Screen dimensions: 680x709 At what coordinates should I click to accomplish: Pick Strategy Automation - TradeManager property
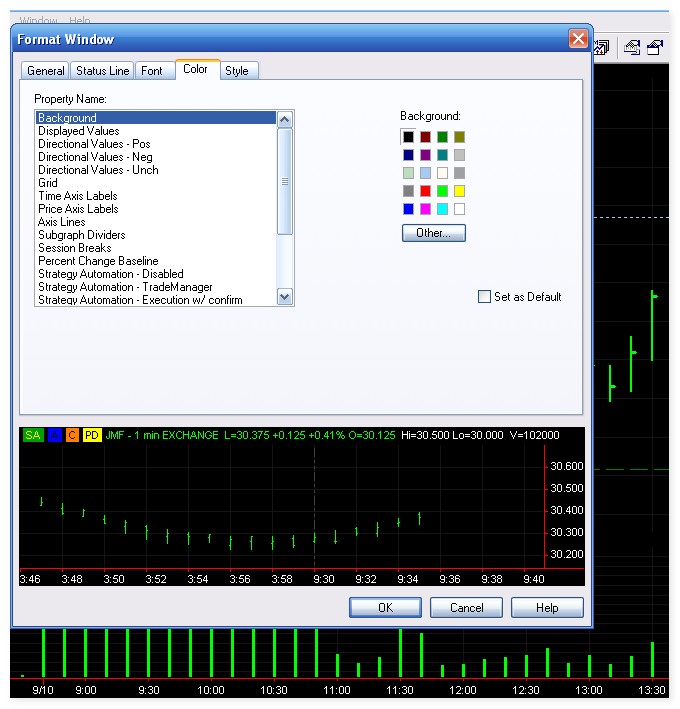(156, 287)
